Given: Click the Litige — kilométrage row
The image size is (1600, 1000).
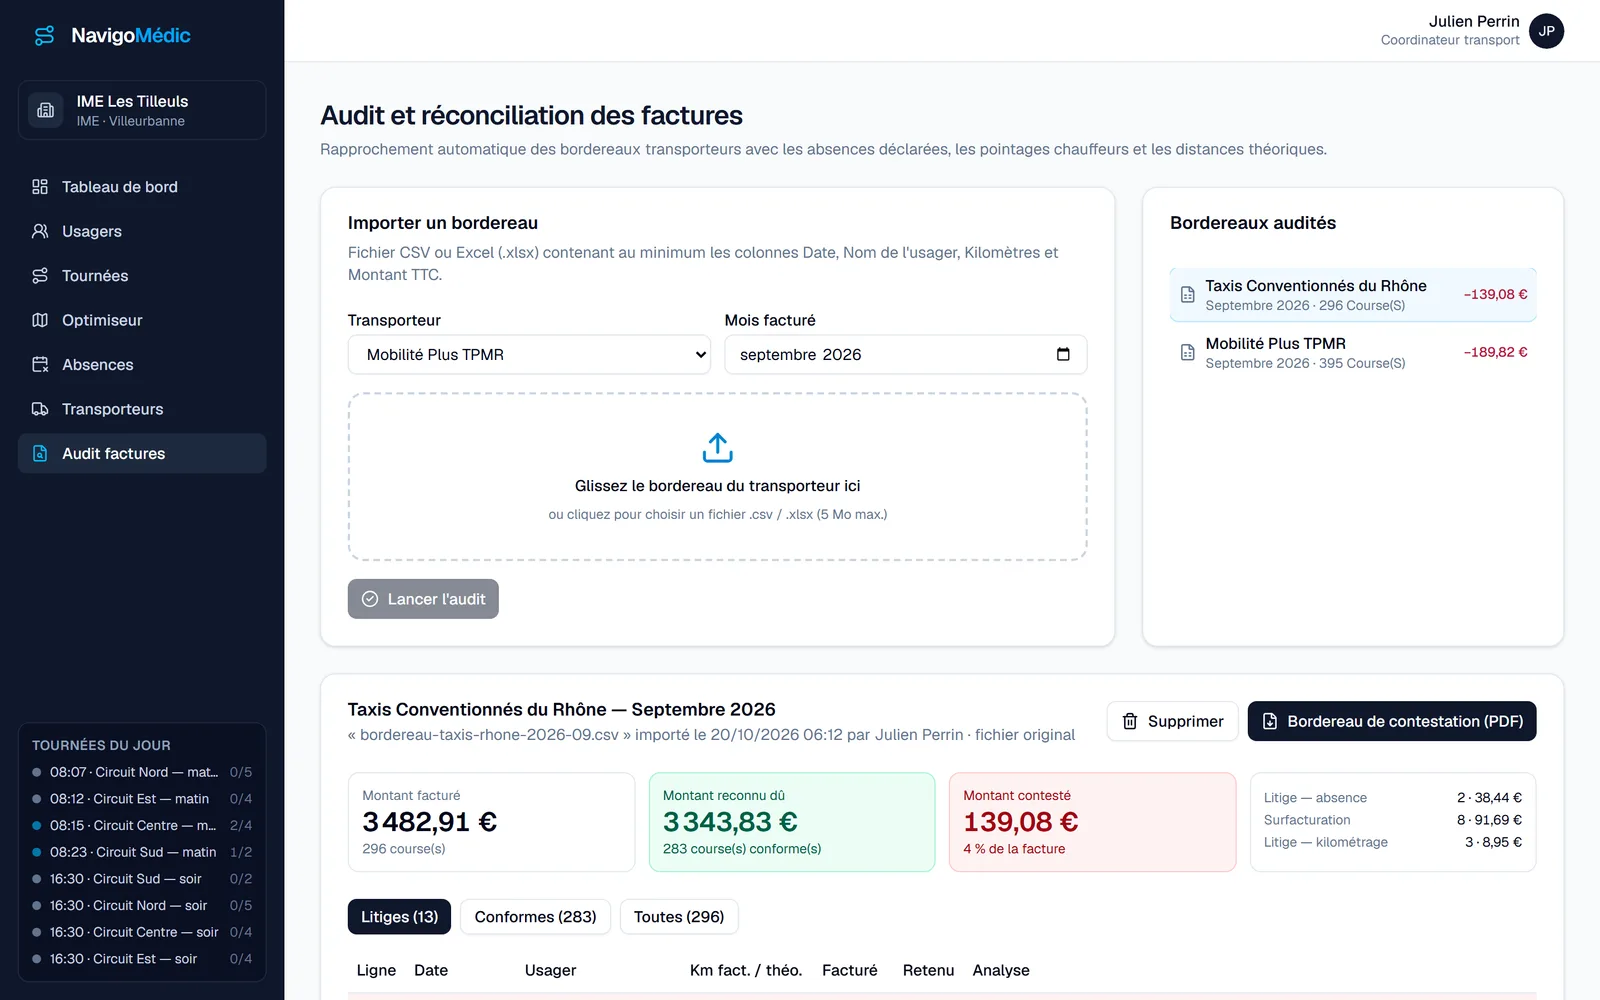Looking at the screenshot, I should (x=1393, y=842).
